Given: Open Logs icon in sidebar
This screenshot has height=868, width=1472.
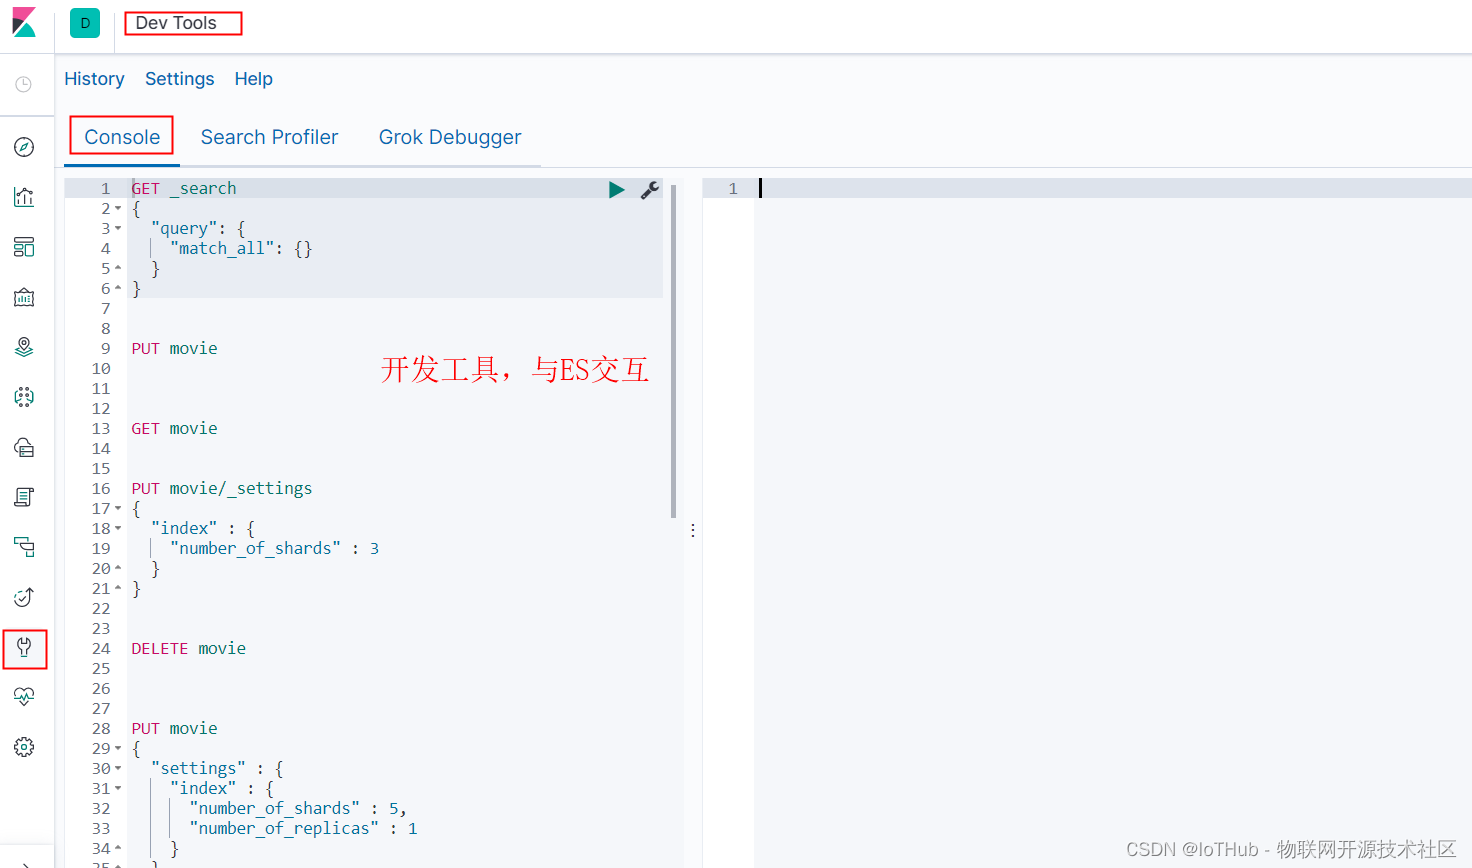Looking at the screenshot, I should 24,497.
